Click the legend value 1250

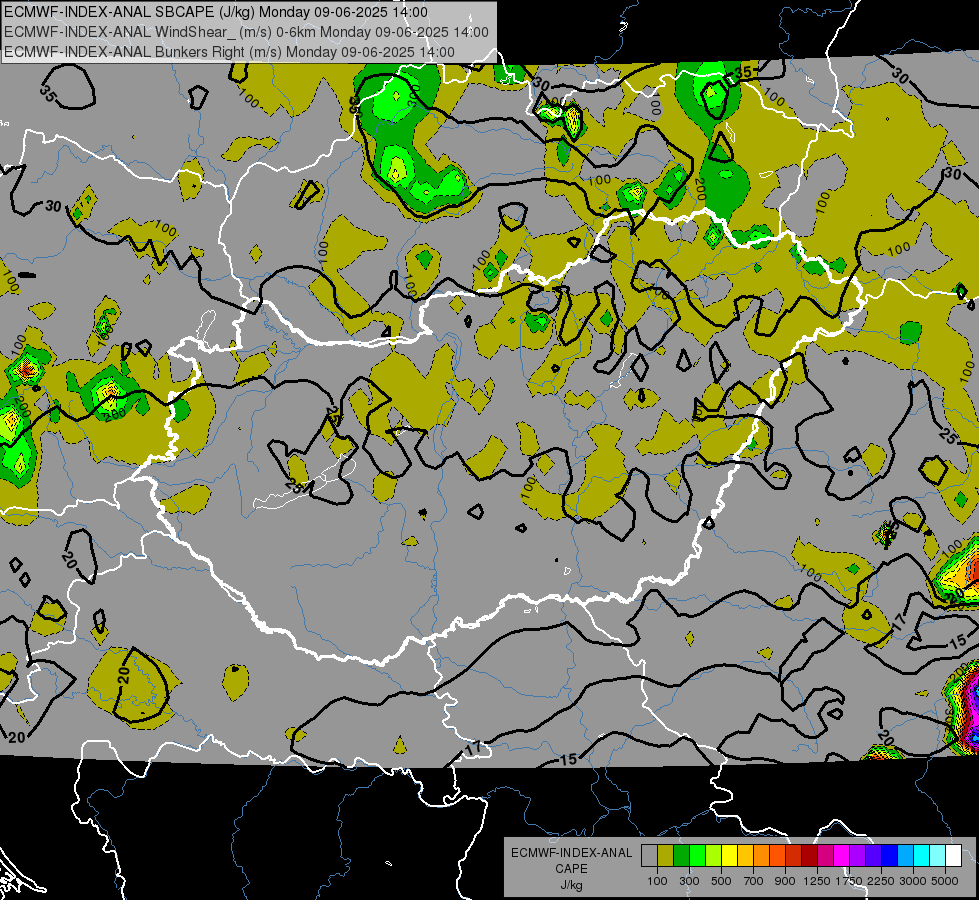[x=817, y=881]
